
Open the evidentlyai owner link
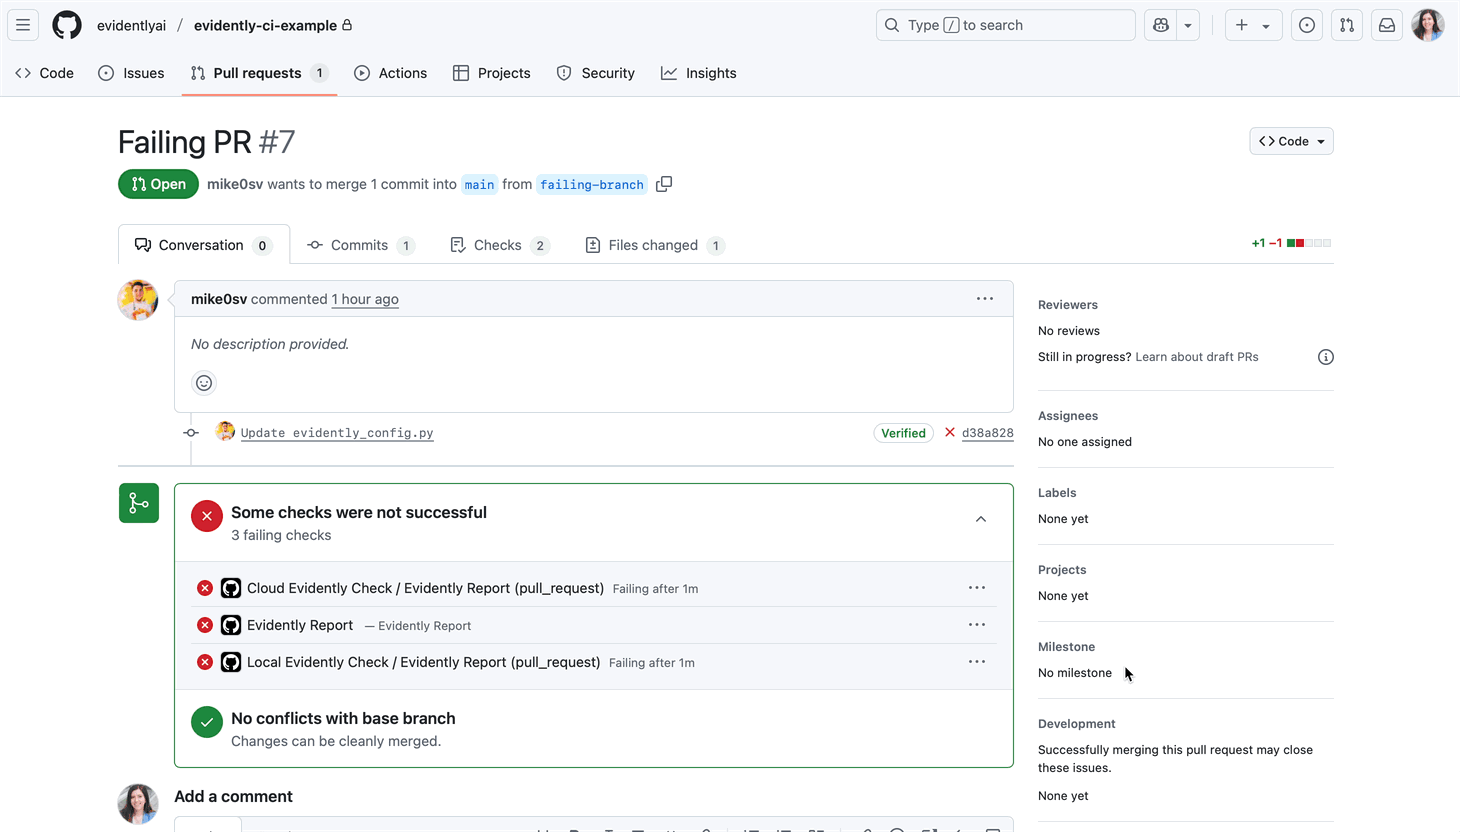[131, 25]
